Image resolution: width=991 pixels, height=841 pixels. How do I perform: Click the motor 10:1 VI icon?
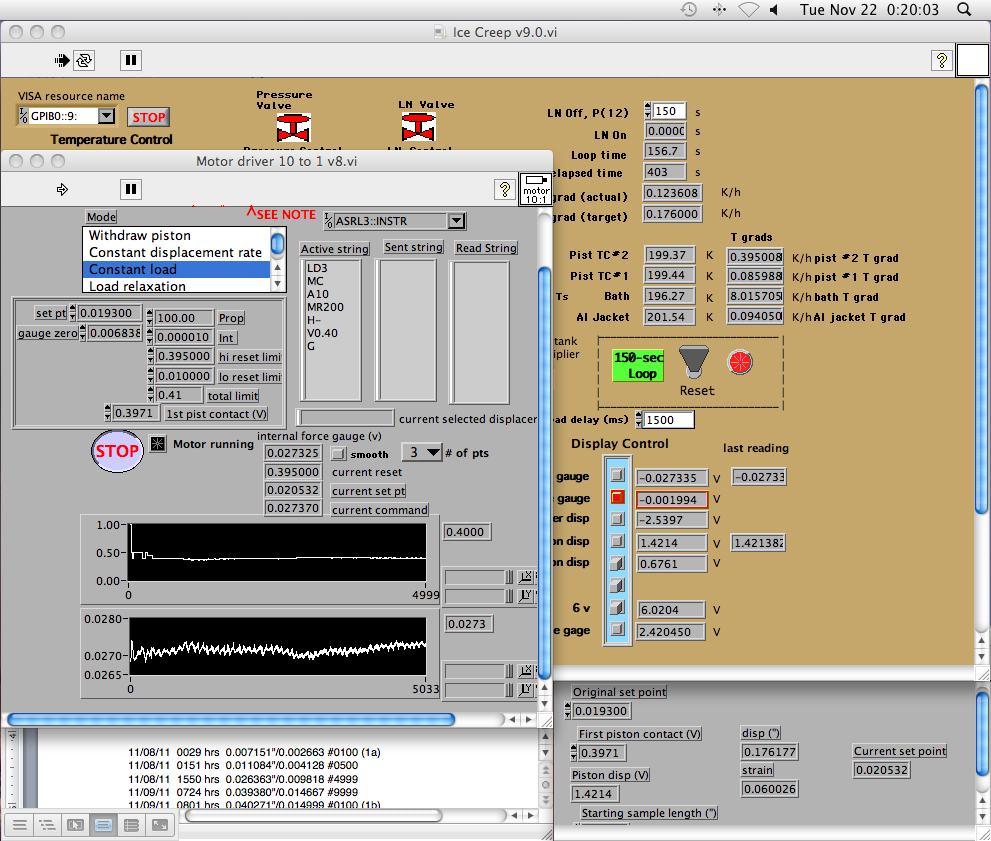(x=536, y=188)
